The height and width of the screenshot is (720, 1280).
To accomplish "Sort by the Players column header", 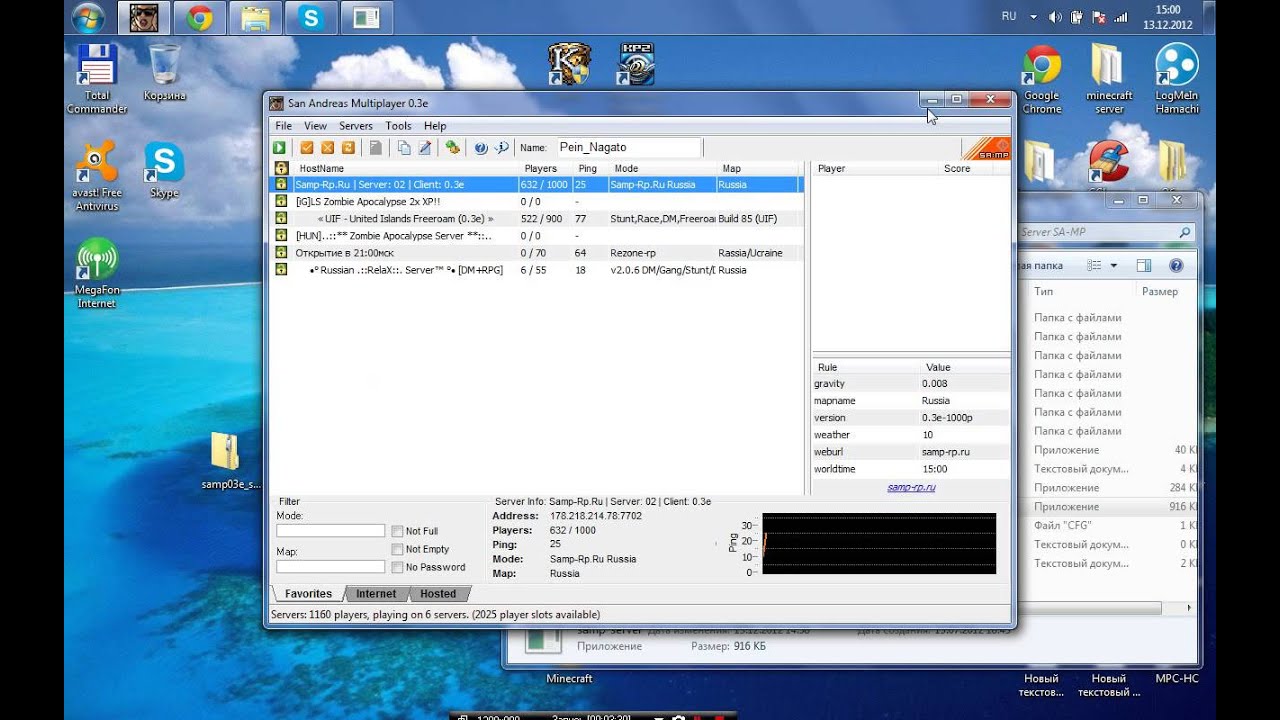I will (546, 169).
